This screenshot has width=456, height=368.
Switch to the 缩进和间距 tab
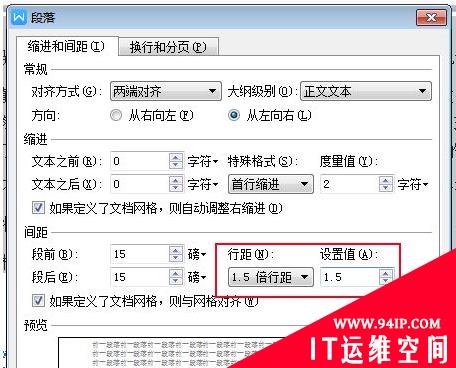point(67,46)
